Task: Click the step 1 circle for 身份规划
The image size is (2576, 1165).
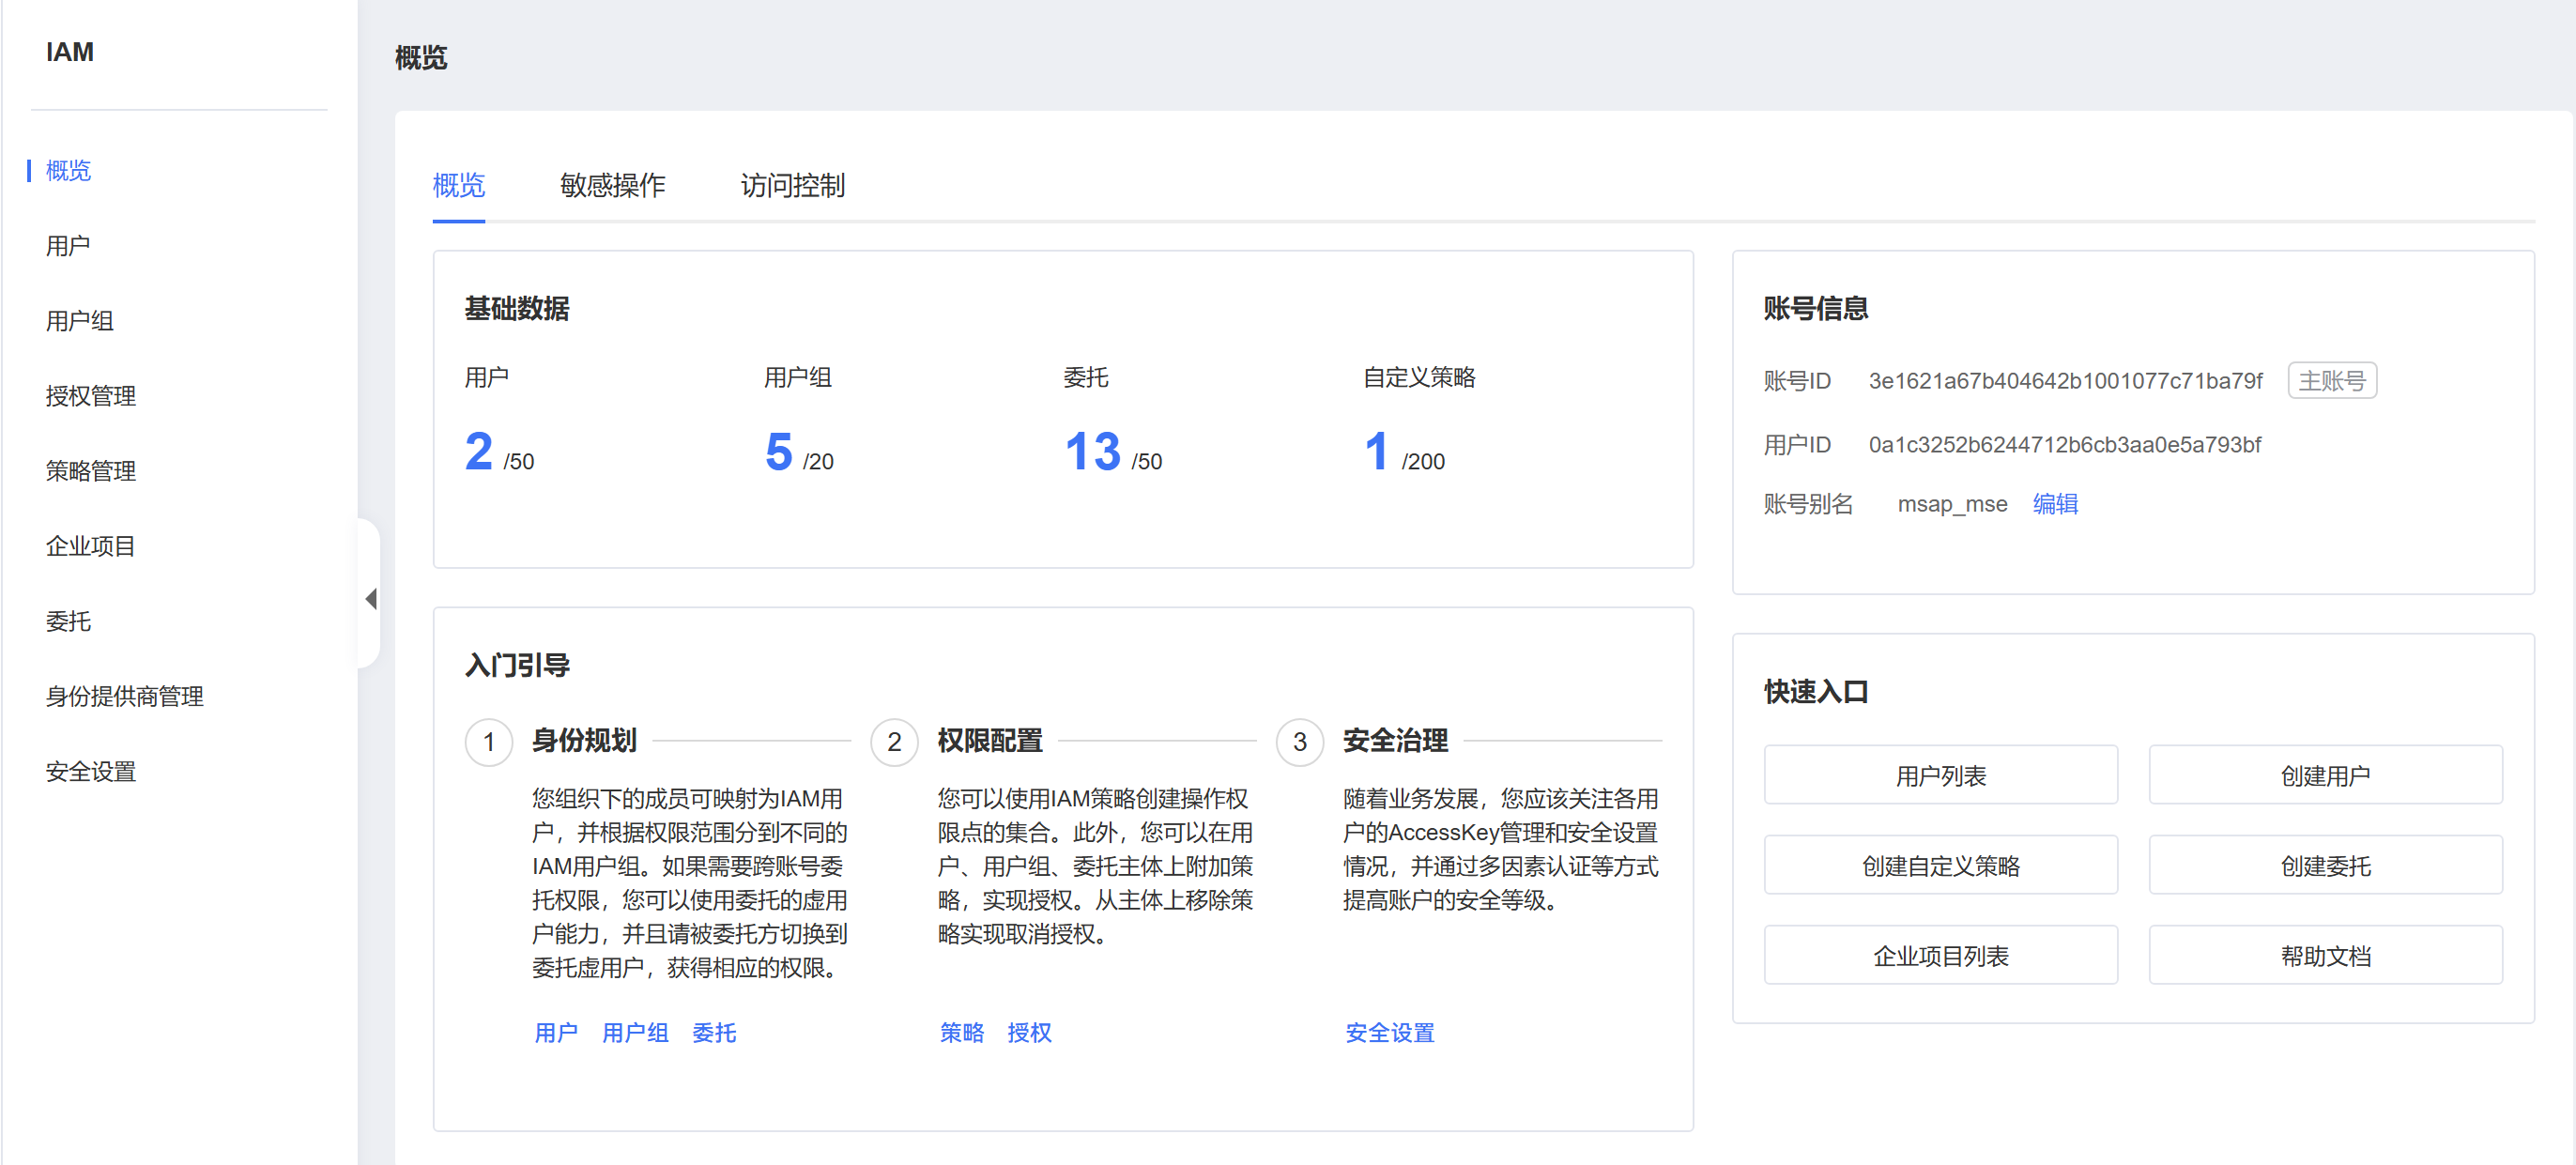Action: [x=489, y=742]
